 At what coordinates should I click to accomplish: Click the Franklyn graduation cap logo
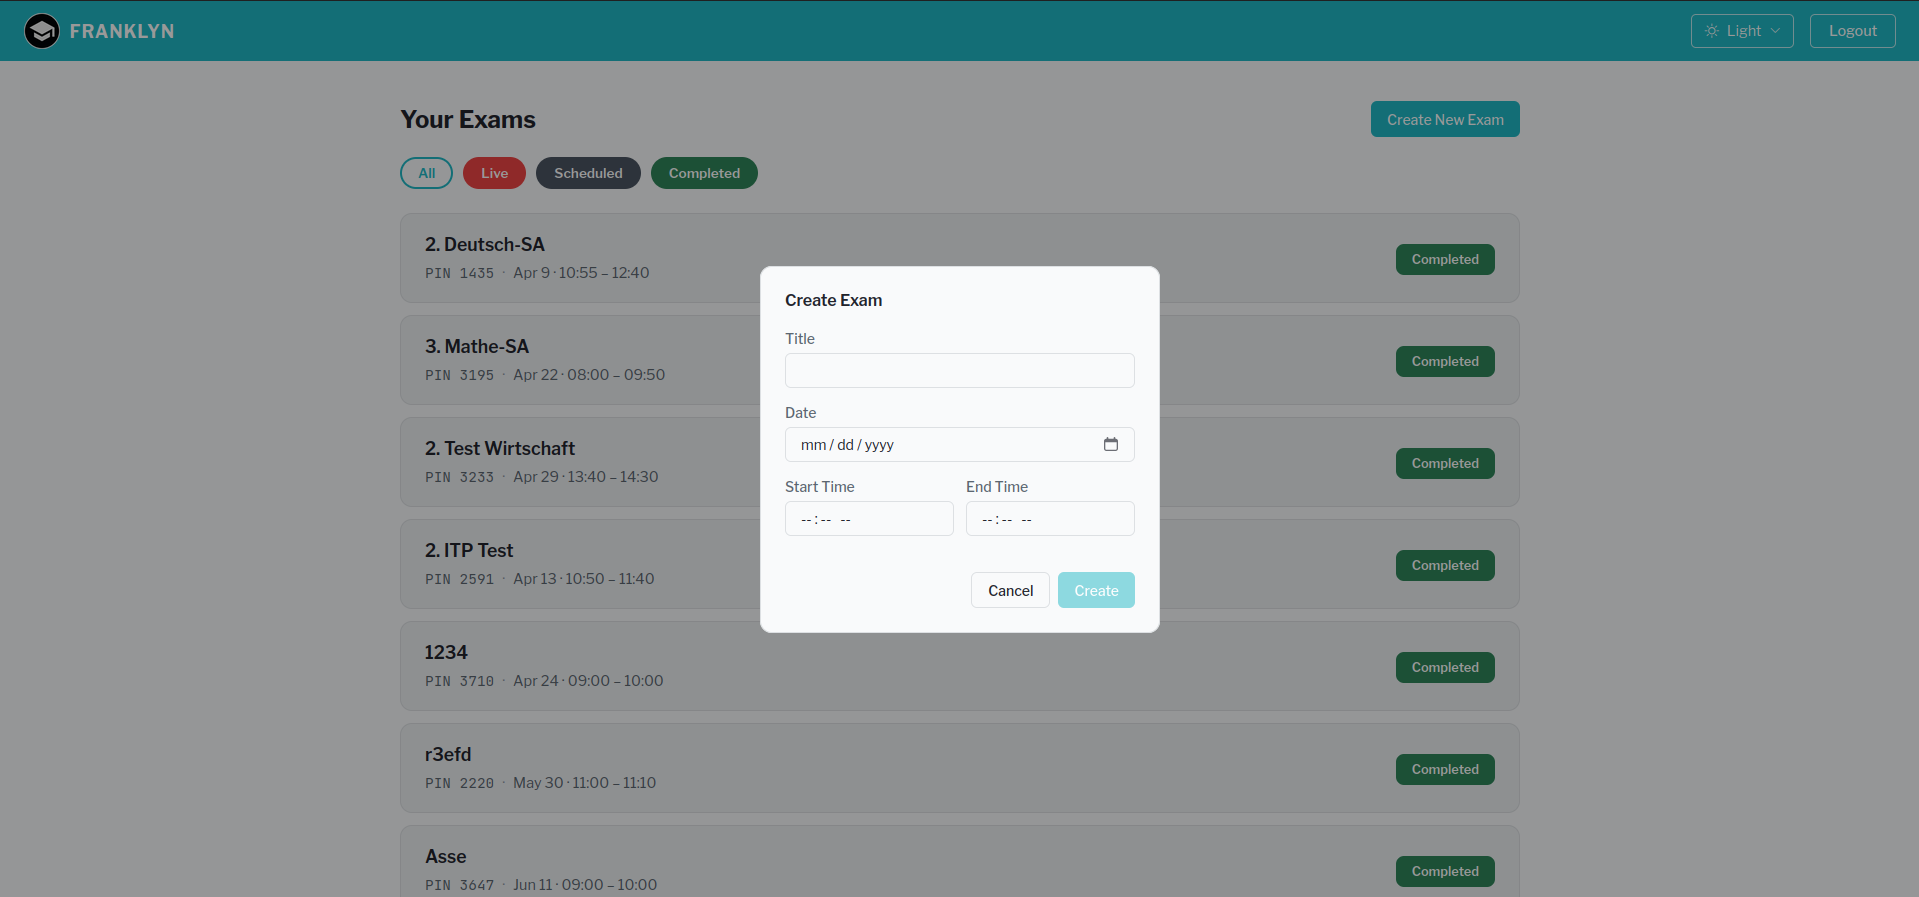pyautogui.click(x=42, y=31)
